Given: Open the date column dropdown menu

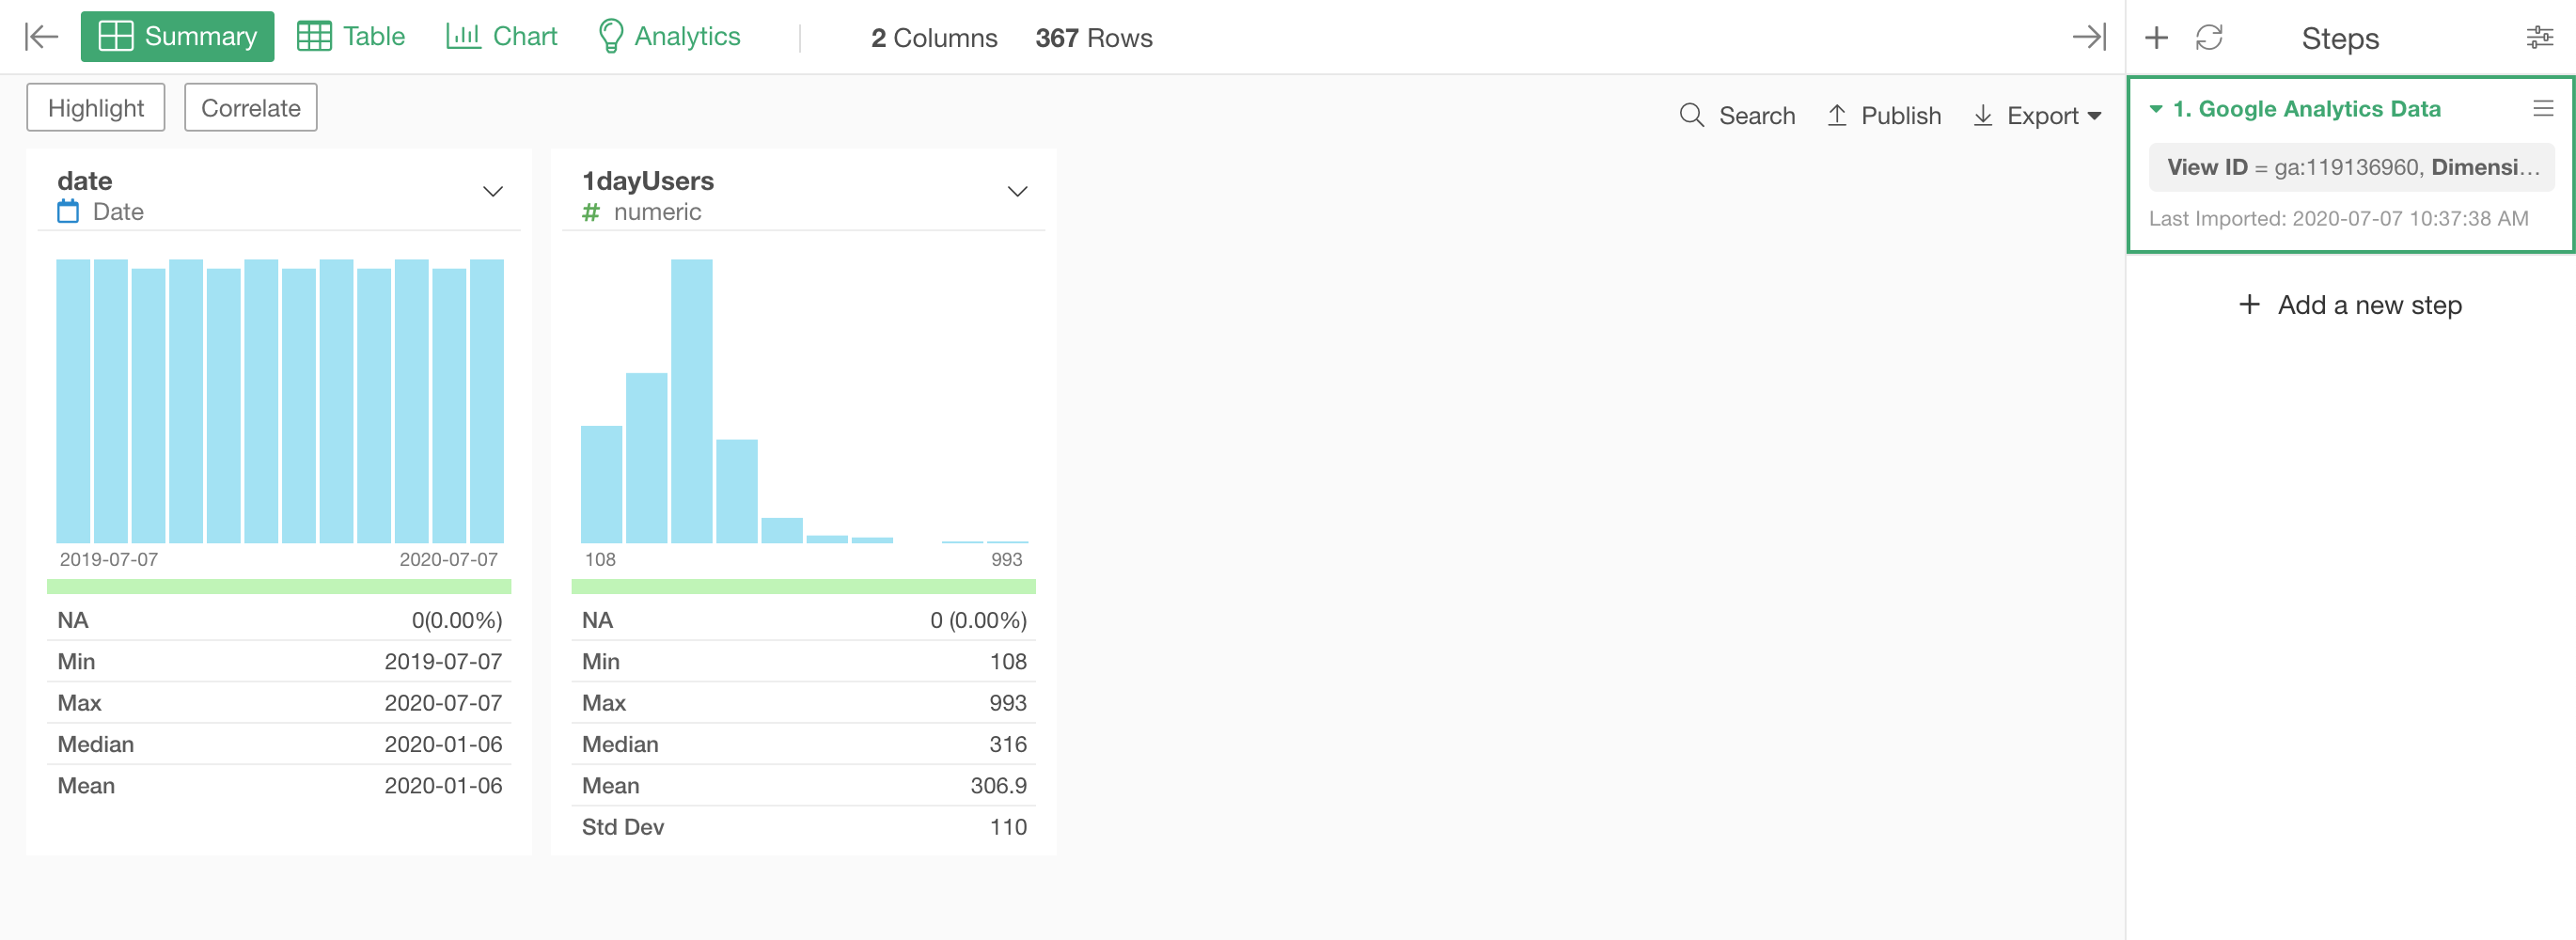Looking at the screenshot, I should (492, 191).
